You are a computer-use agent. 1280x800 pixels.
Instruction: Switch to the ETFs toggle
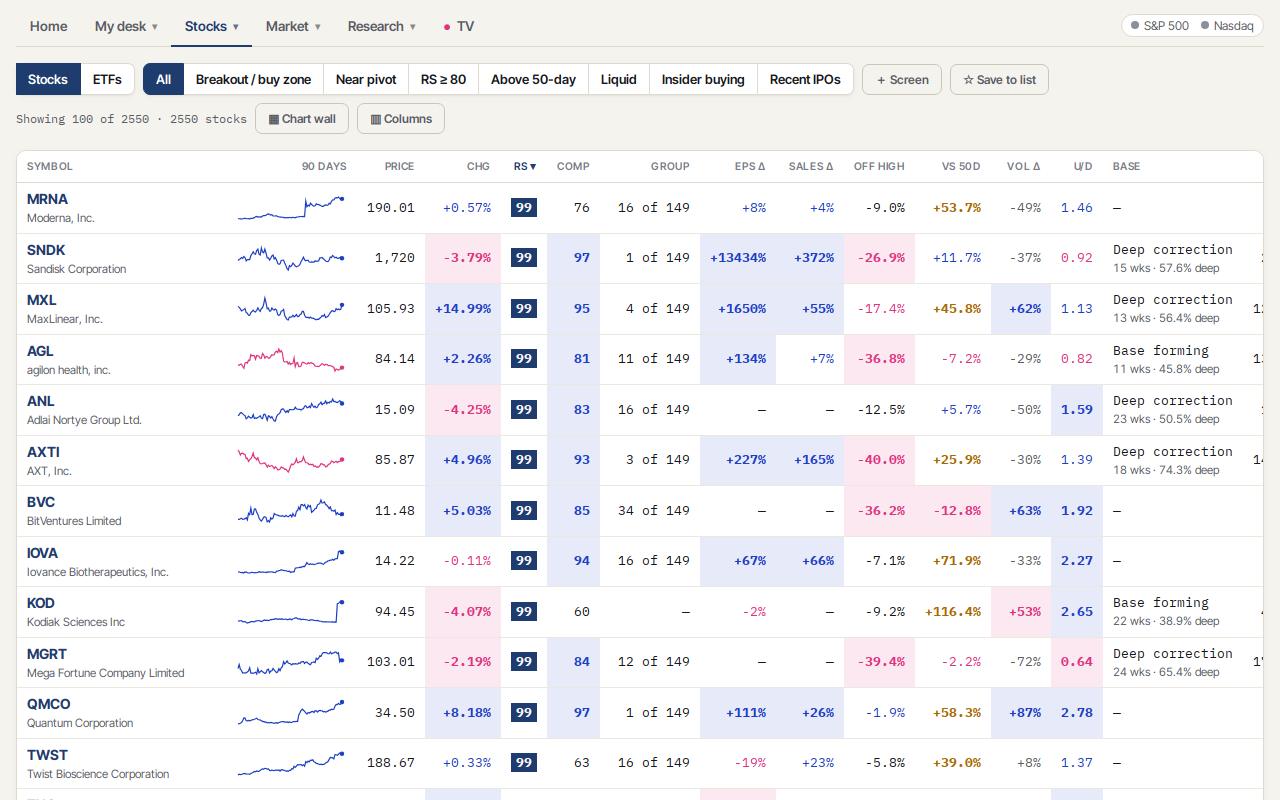pyautogui.click(x=107, y=79)
